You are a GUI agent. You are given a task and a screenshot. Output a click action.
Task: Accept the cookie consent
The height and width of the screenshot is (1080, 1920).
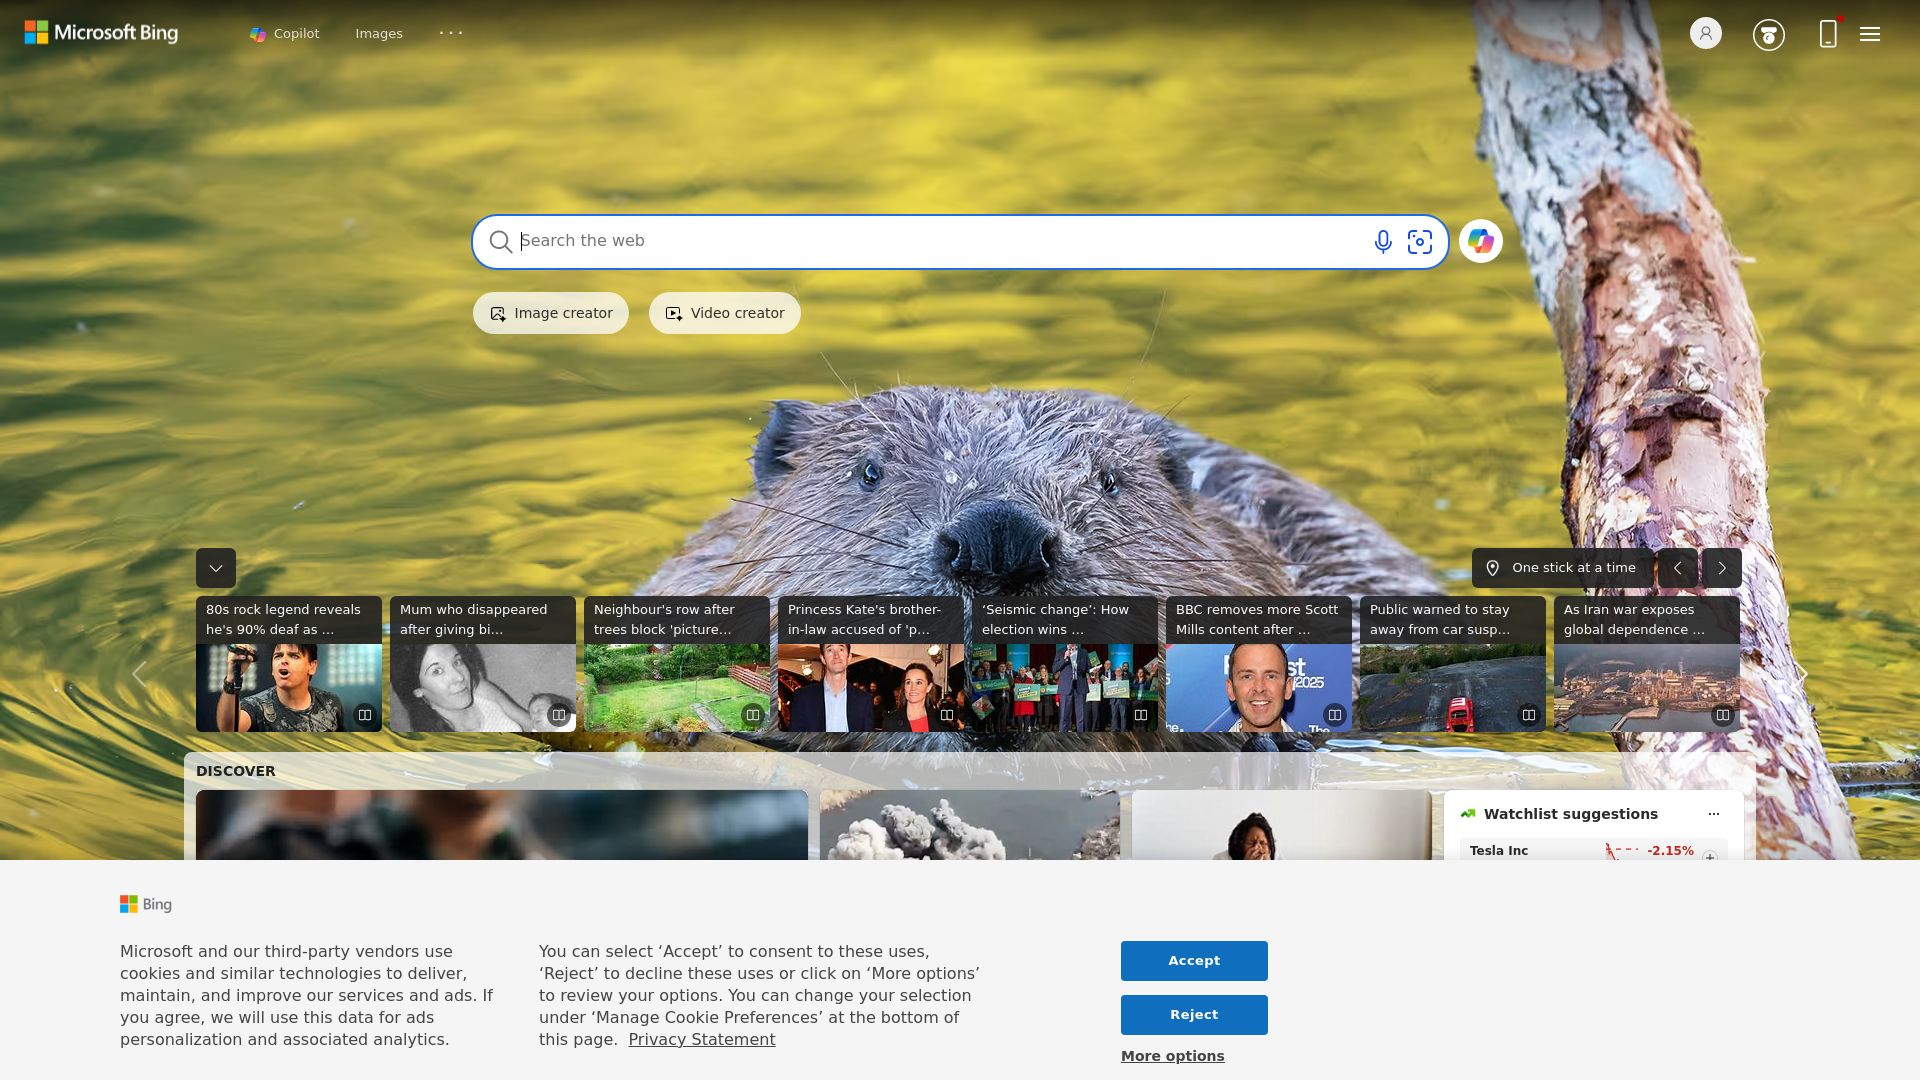(1193, 960)
